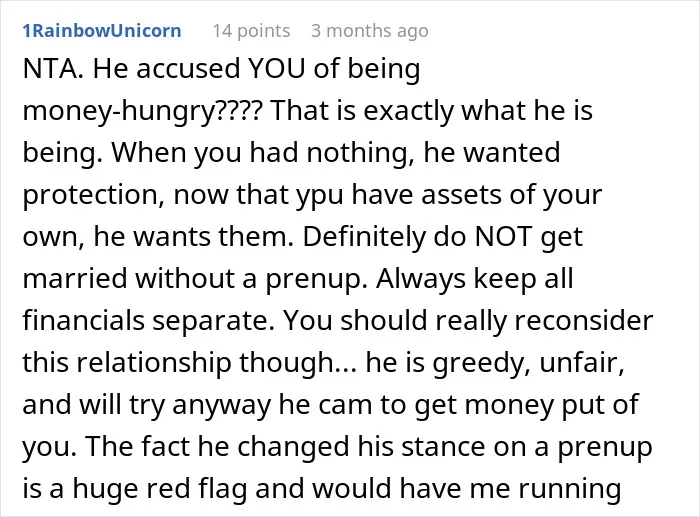The width and height of the screenshot is (700, 517).
Task: Click the word unfair
Action: click(x=582, y=363)
